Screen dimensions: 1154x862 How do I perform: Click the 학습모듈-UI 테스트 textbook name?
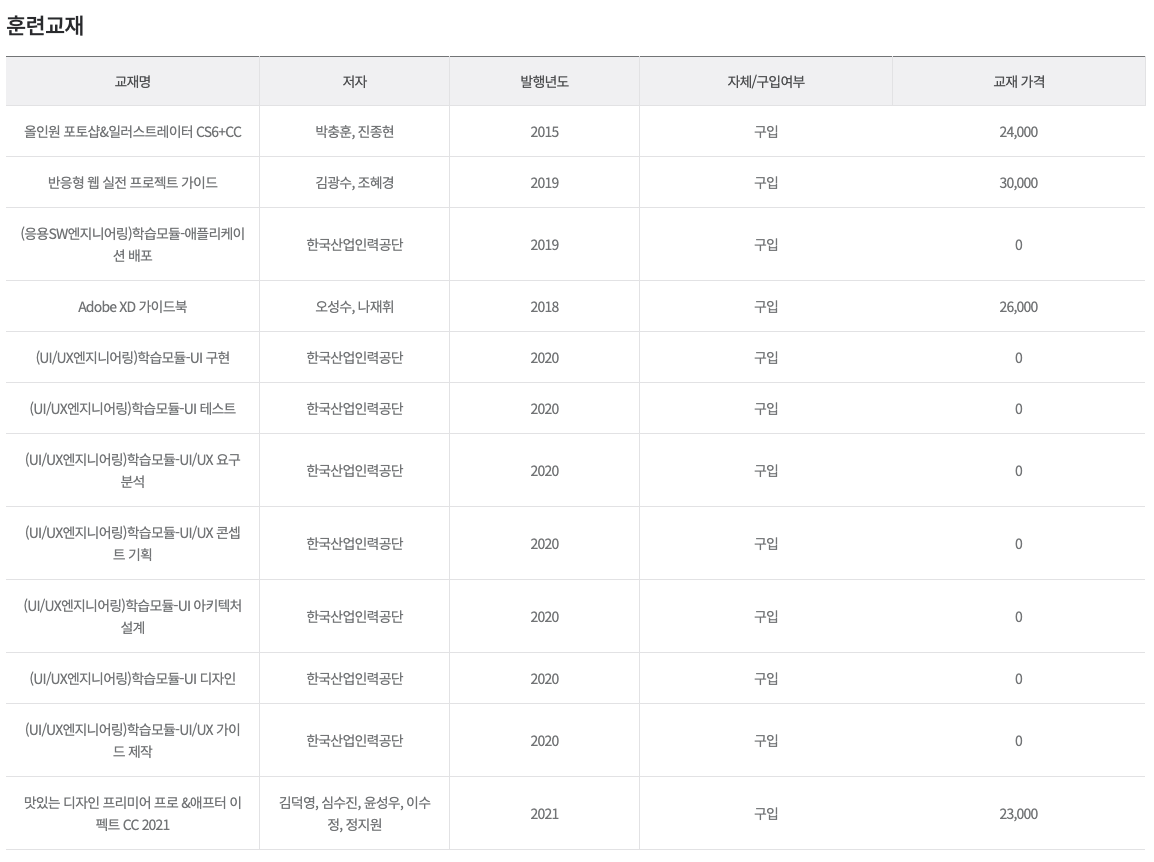132,409
